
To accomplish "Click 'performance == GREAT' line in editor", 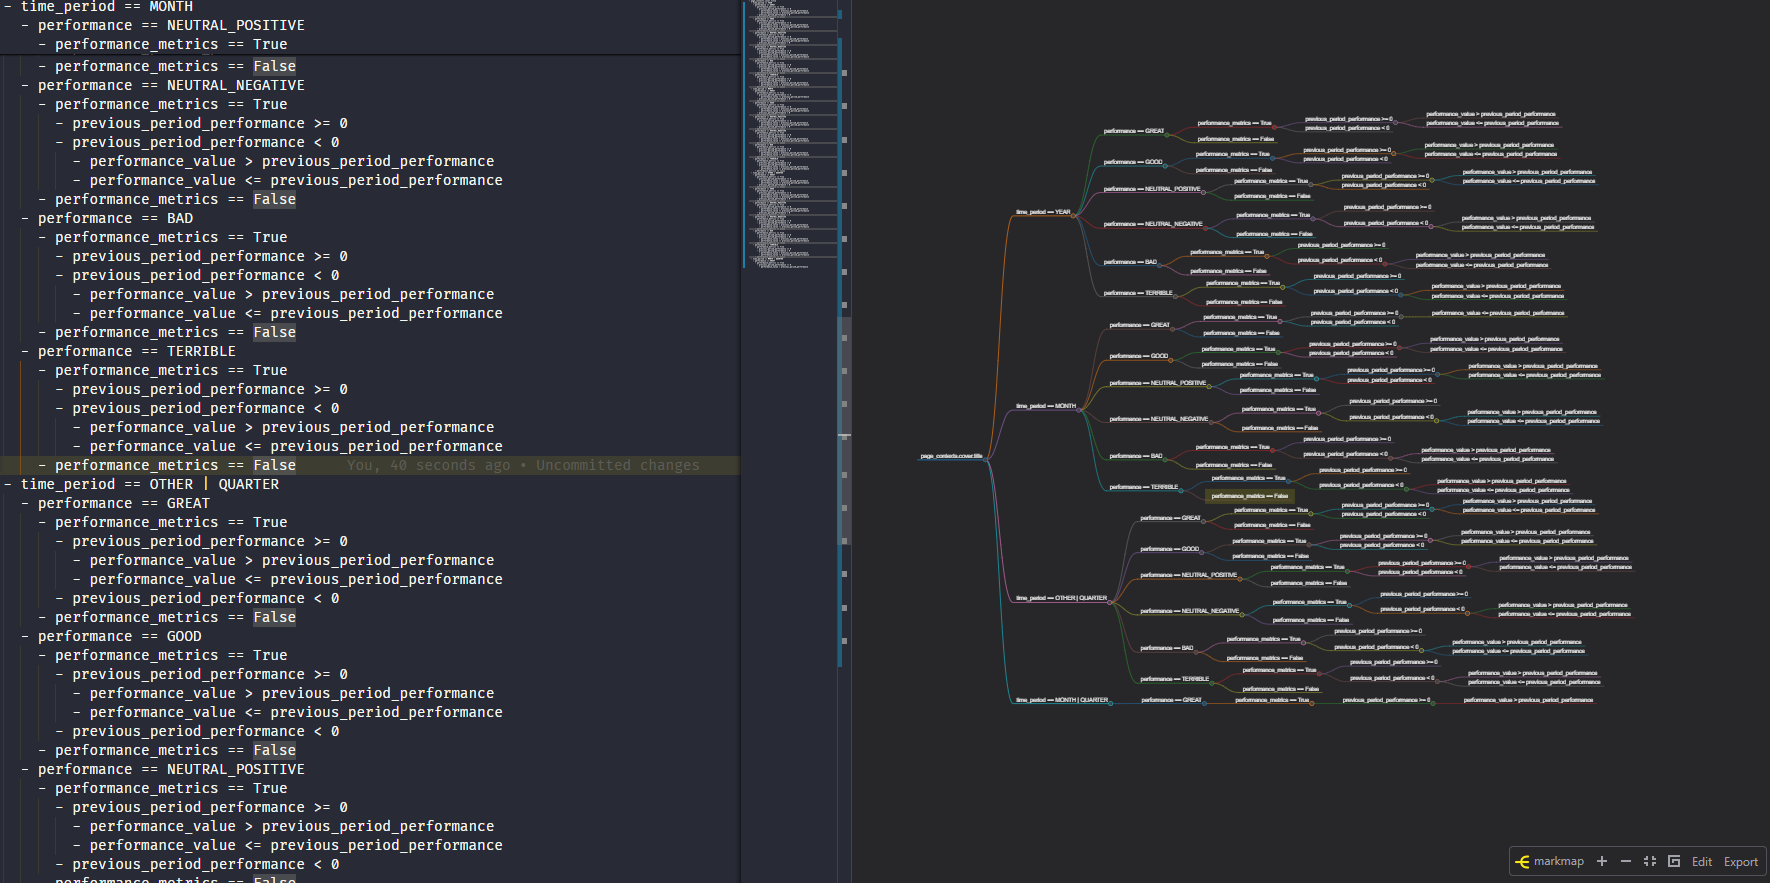I will coord(124,503).
